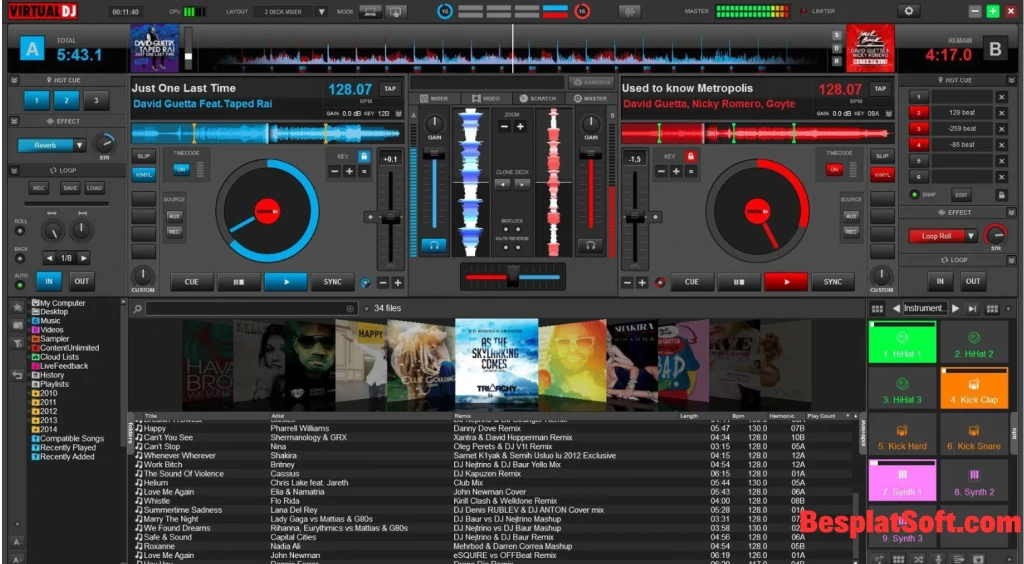
Task: Click the search magnifier icon in the browser
Action: point(138,308)
